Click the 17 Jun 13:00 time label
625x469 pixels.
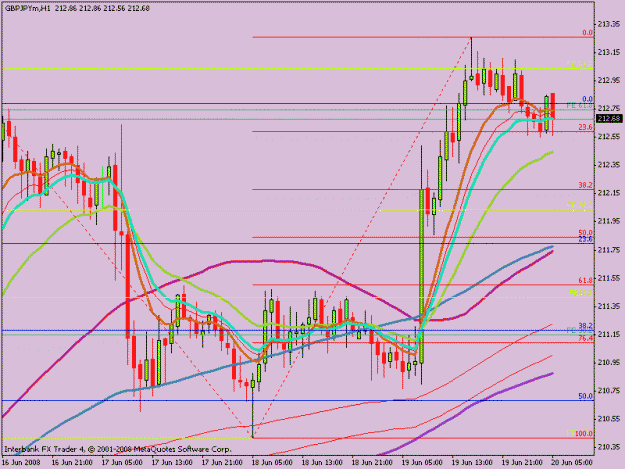point(172,463)
